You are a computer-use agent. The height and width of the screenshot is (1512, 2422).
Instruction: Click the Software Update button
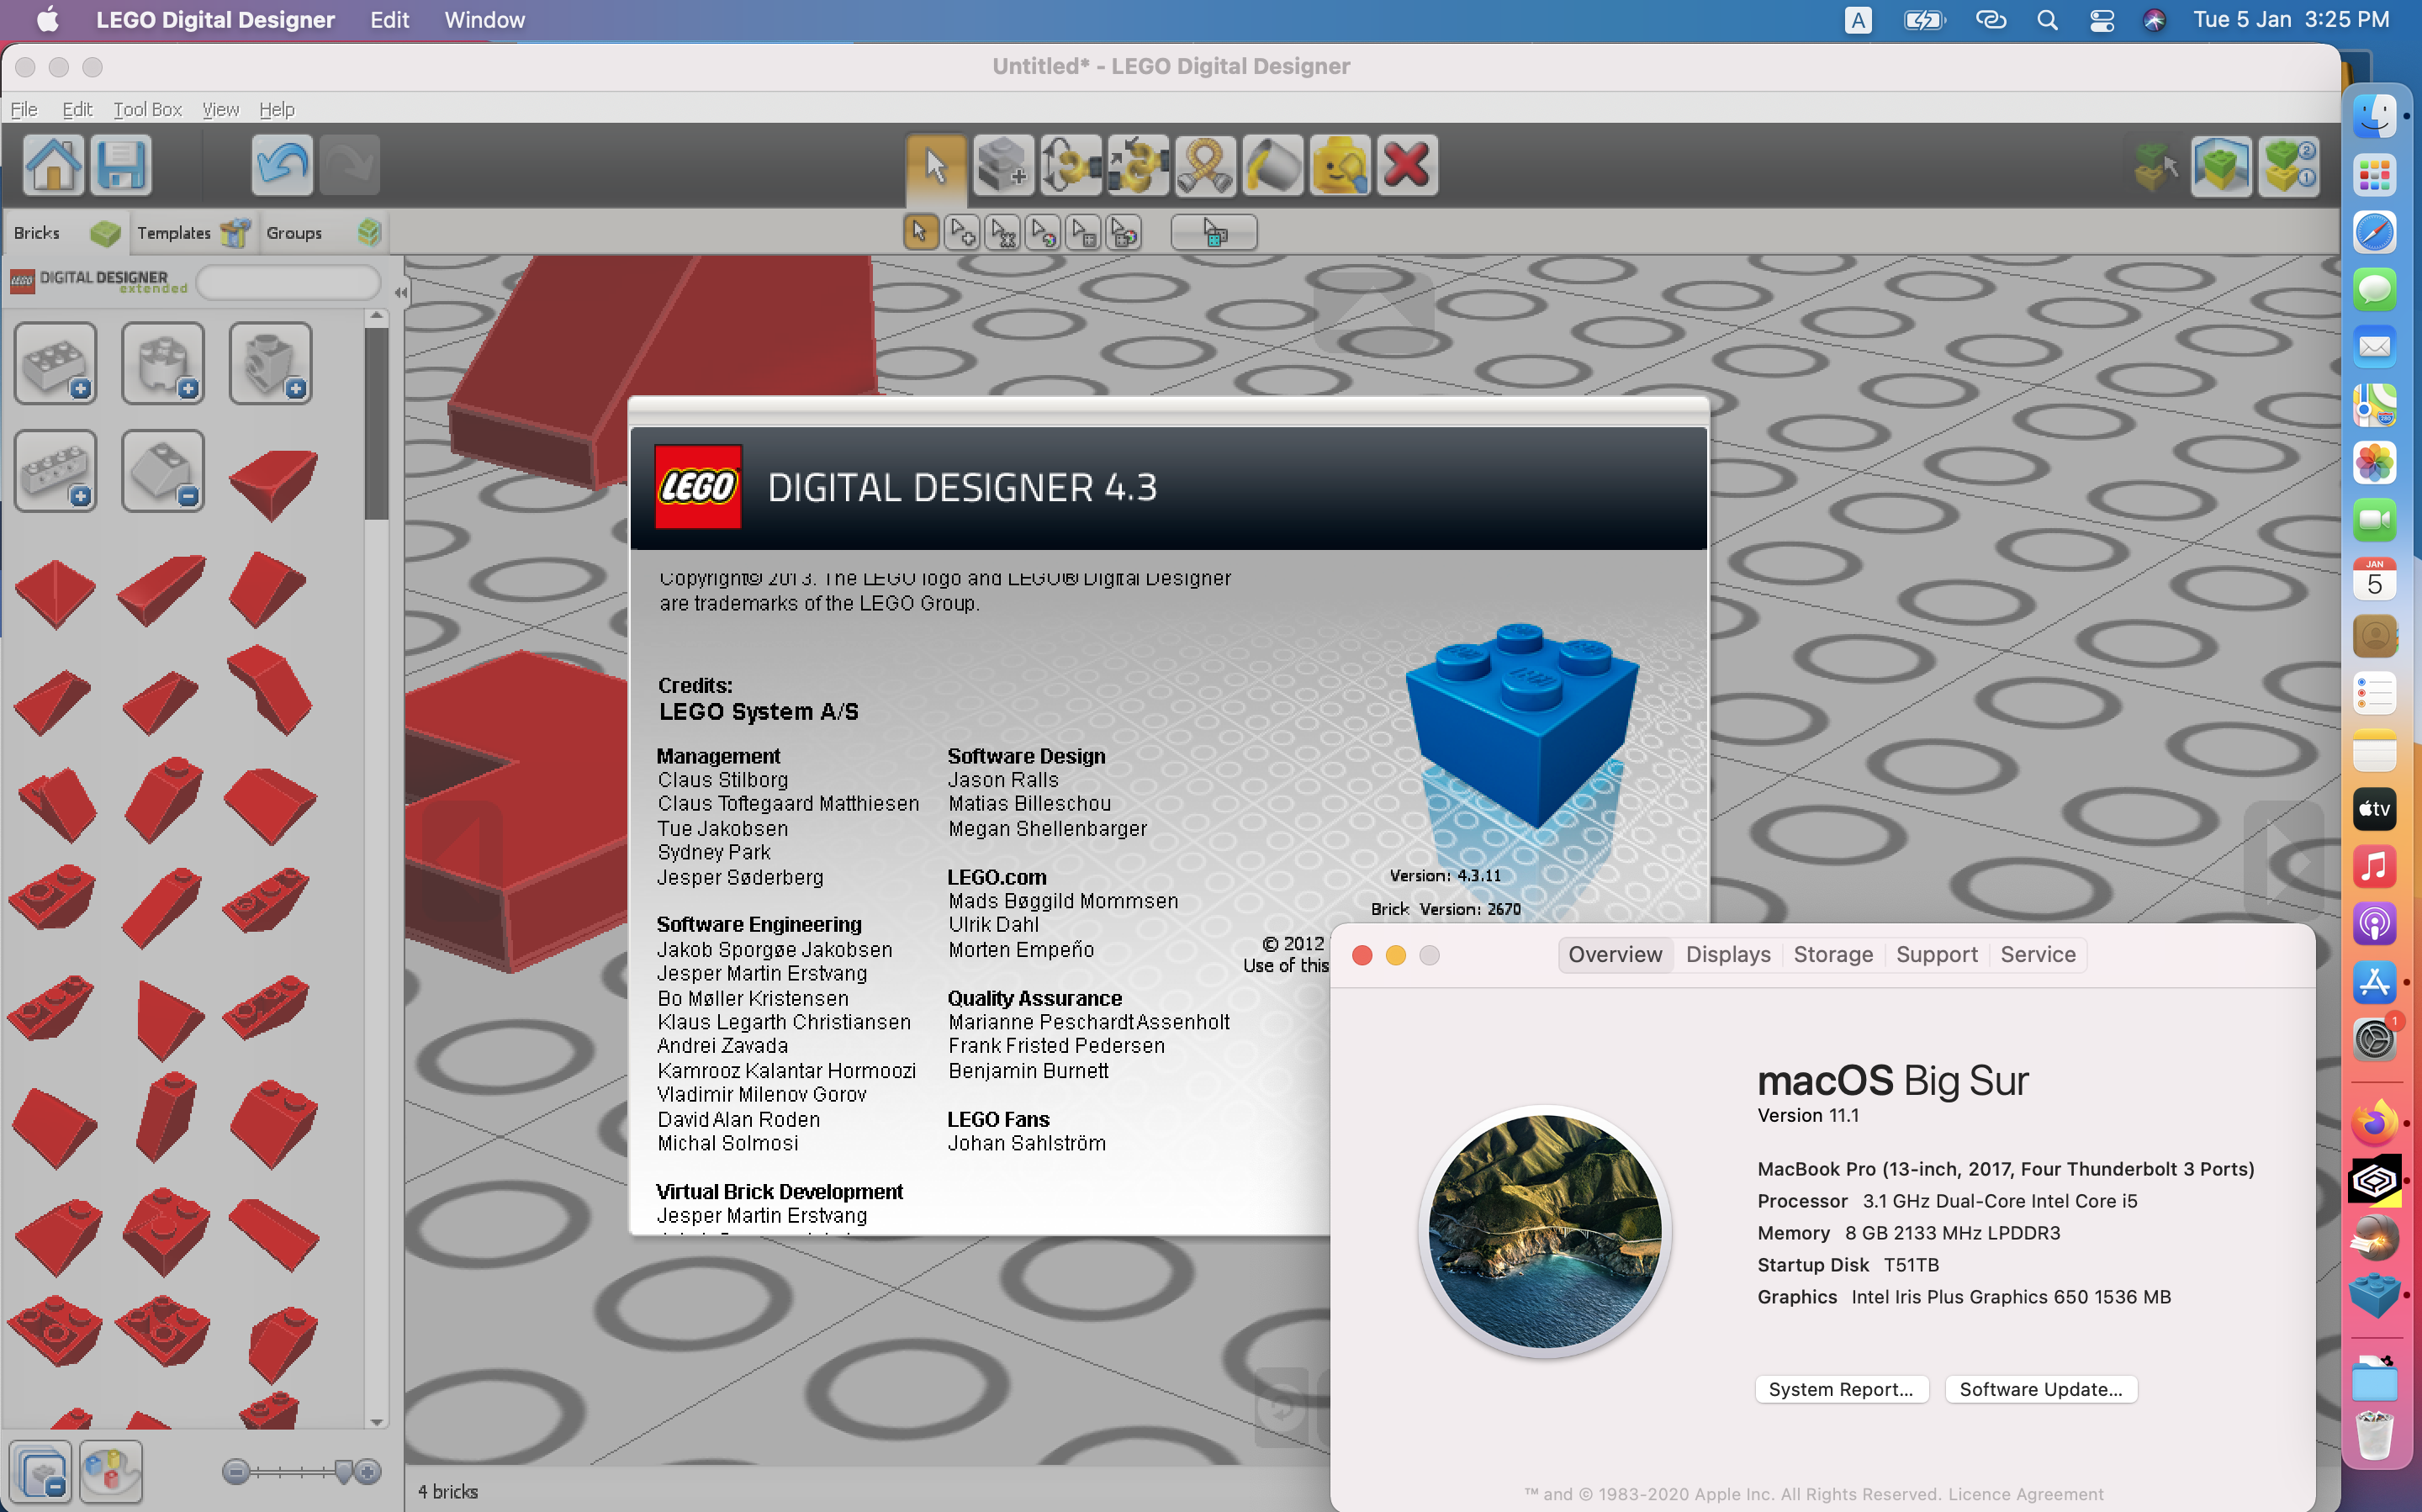[x=2040, y=1388]
